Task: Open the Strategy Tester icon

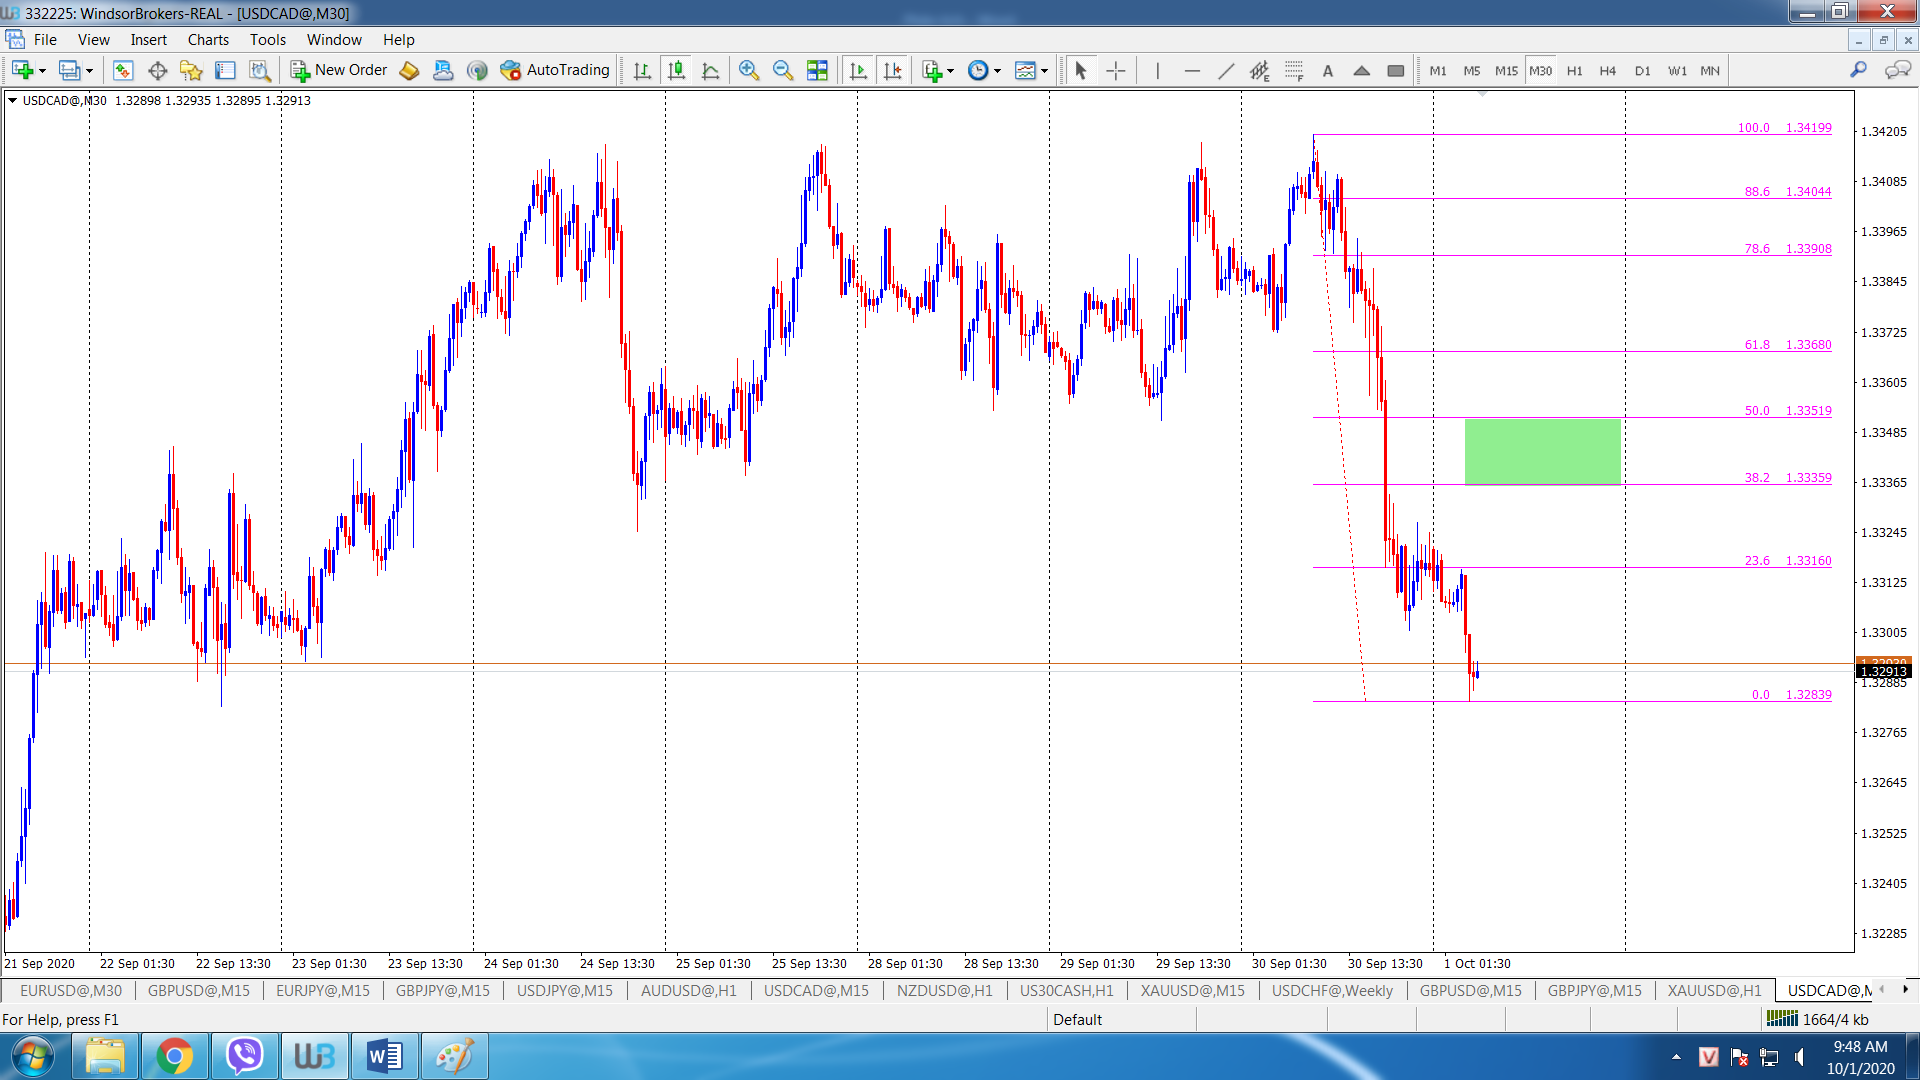Action: pos(260,70)
